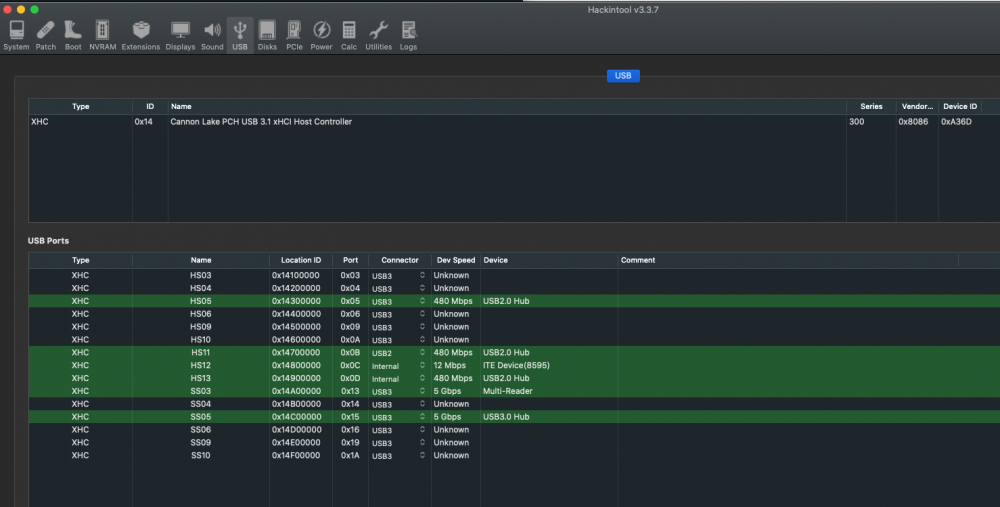
Task: Select the HS09 port row
Action: (514, 327)
